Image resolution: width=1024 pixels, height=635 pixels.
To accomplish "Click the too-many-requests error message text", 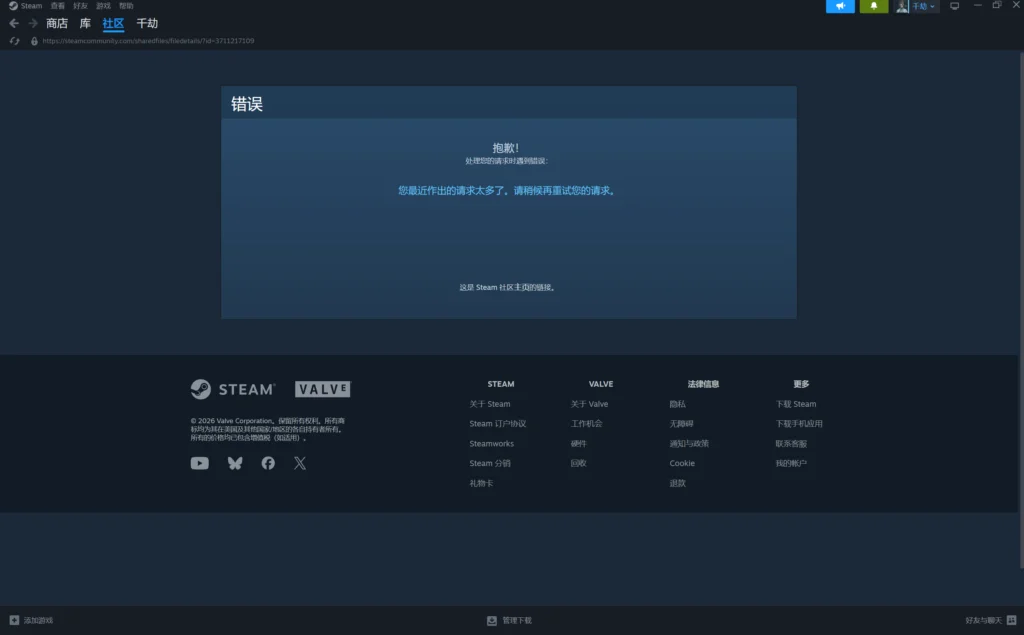I will 508,191.
